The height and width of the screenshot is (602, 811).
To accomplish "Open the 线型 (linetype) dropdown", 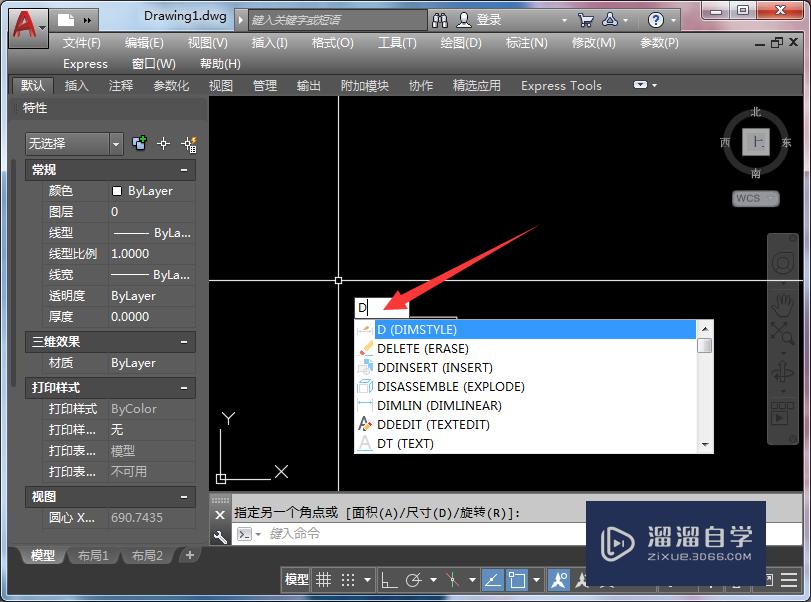I will click(x=156, y=232).
